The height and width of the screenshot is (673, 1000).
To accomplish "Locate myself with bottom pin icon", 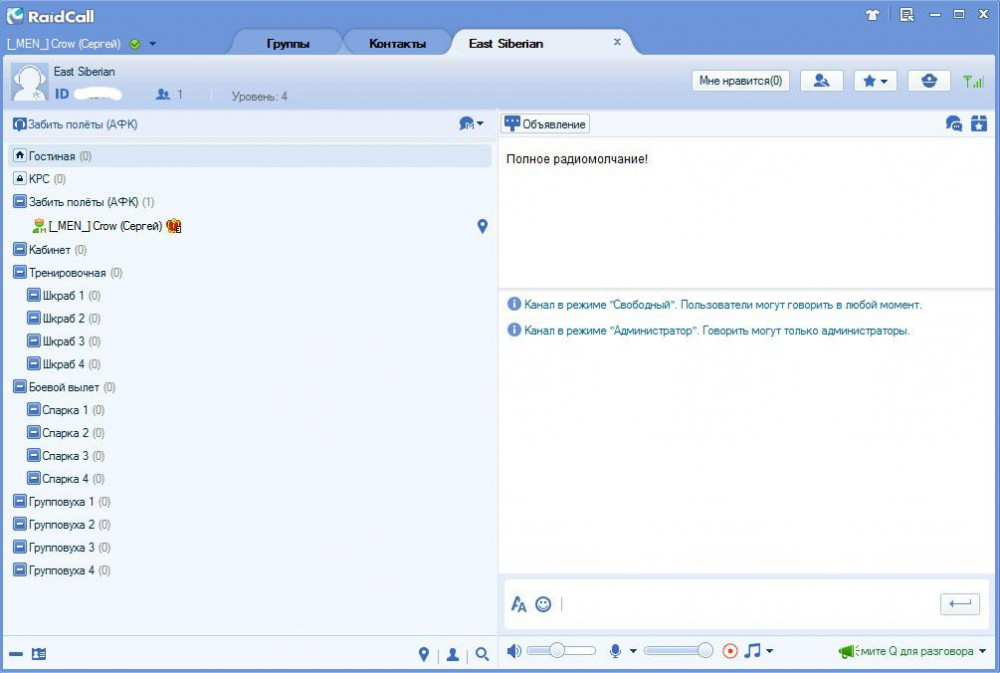I will 423,654.
